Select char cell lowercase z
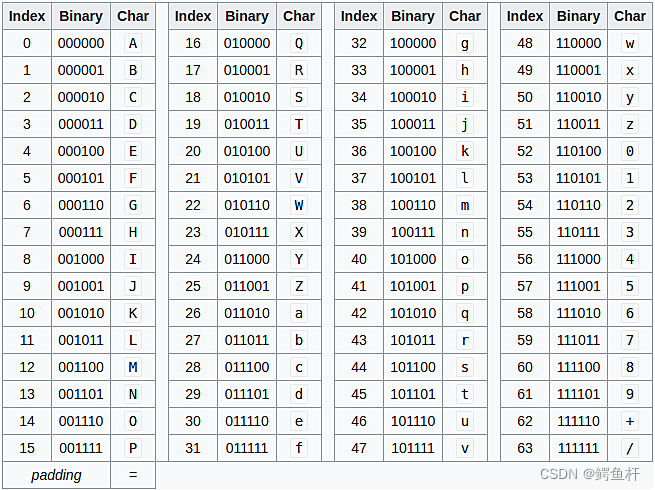 click(x=630, y=124)
